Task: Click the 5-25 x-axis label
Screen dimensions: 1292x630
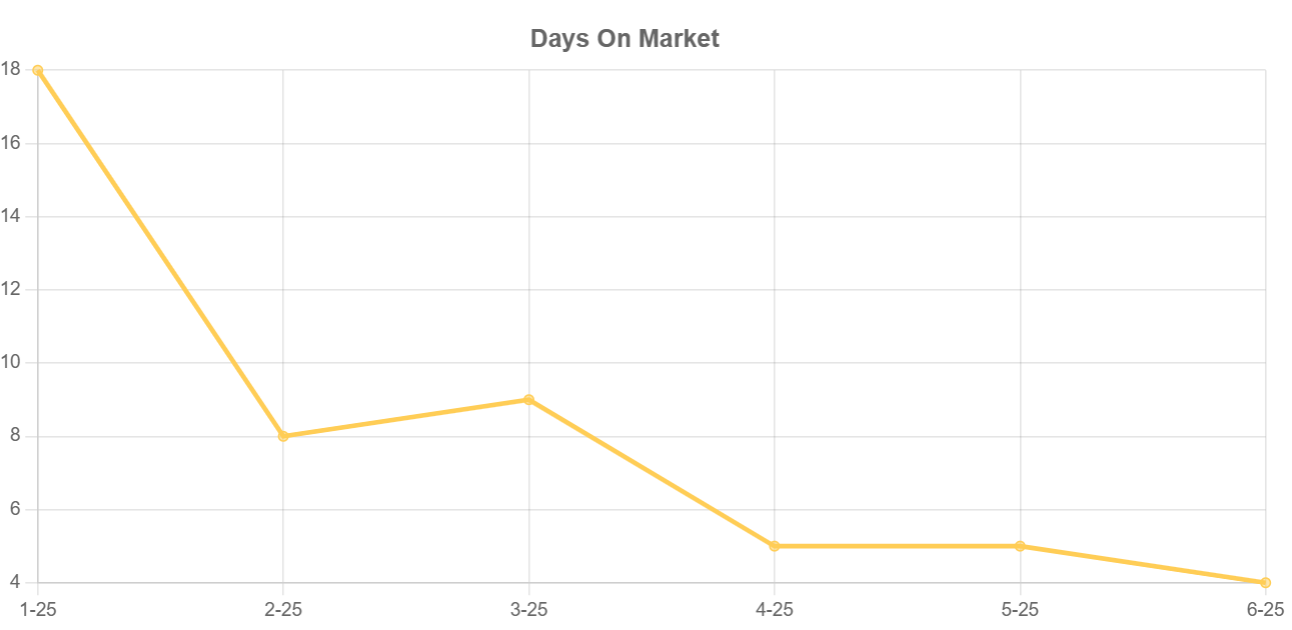Action: pos(1020,609)
